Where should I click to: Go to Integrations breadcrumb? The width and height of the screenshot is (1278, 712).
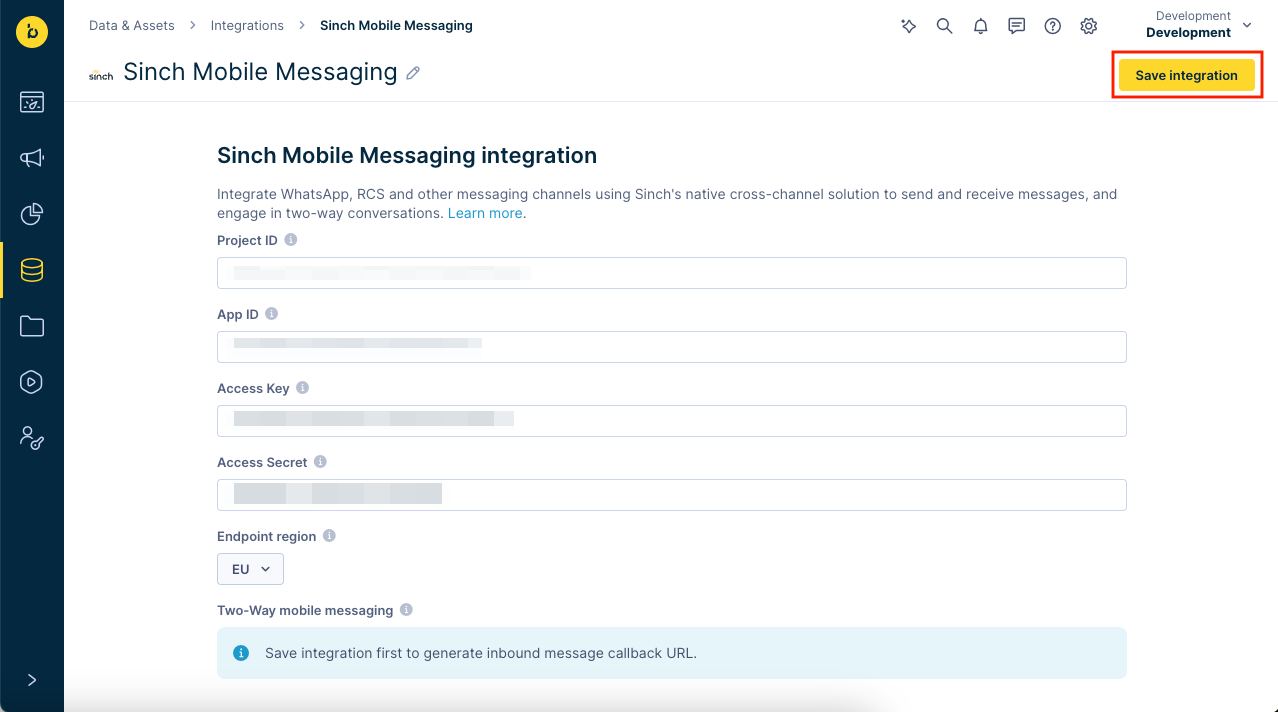(x=247, y=25)
